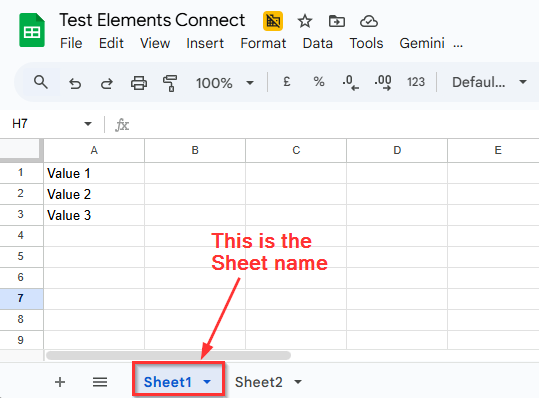Select row 1 header
Viewport: 539px width, 398px height.
point(21,173)
